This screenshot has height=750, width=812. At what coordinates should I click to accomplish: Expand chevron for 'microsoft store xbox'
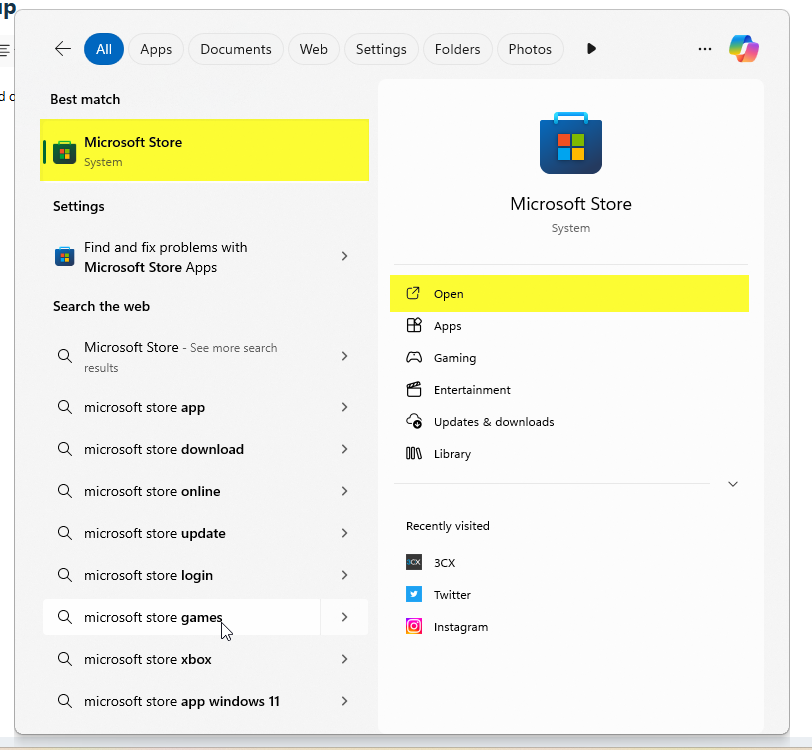pyautogui.click(x=344, y=659)
